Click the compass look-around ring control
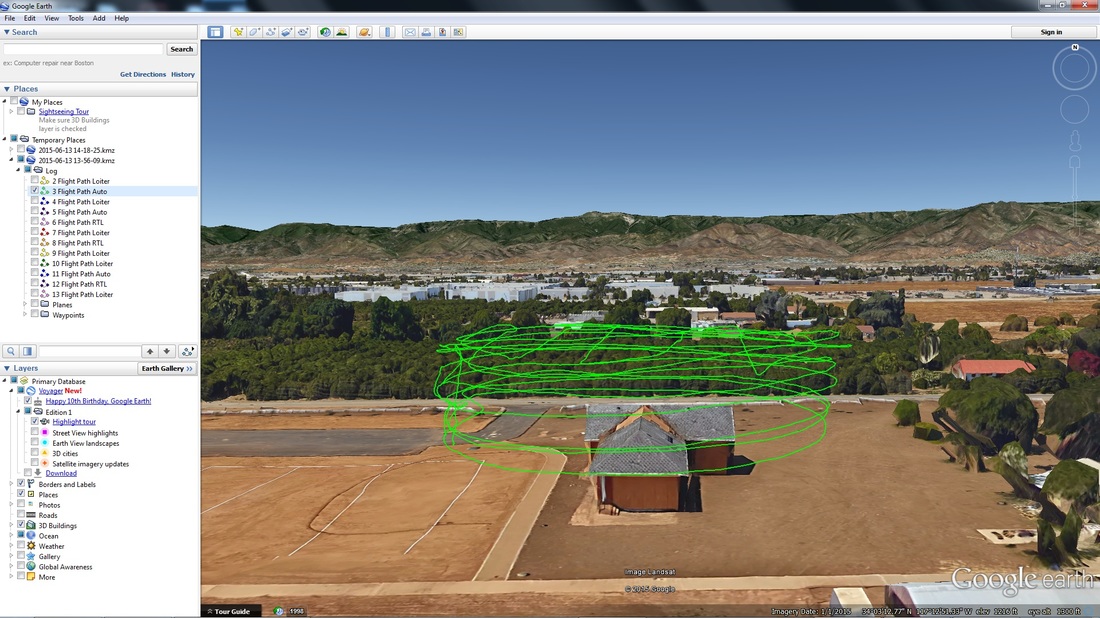Image resolution: width=1100 pixels, height=618 pixels. [1074, 69]
